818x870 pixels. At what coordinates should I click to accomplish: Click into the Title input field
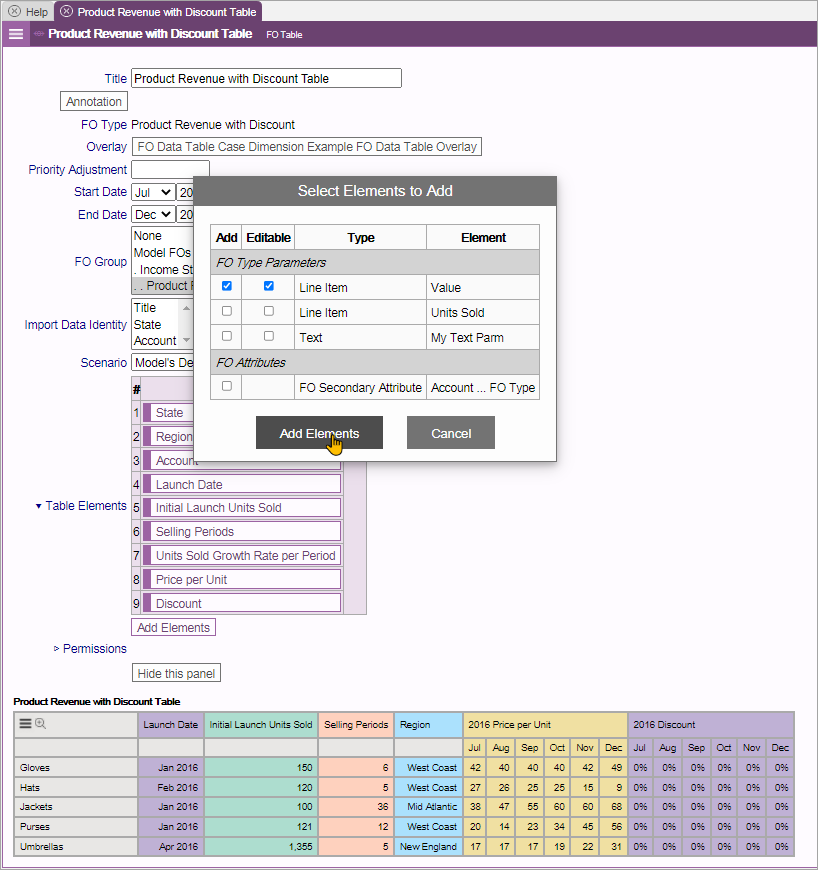tap(266, 78)
